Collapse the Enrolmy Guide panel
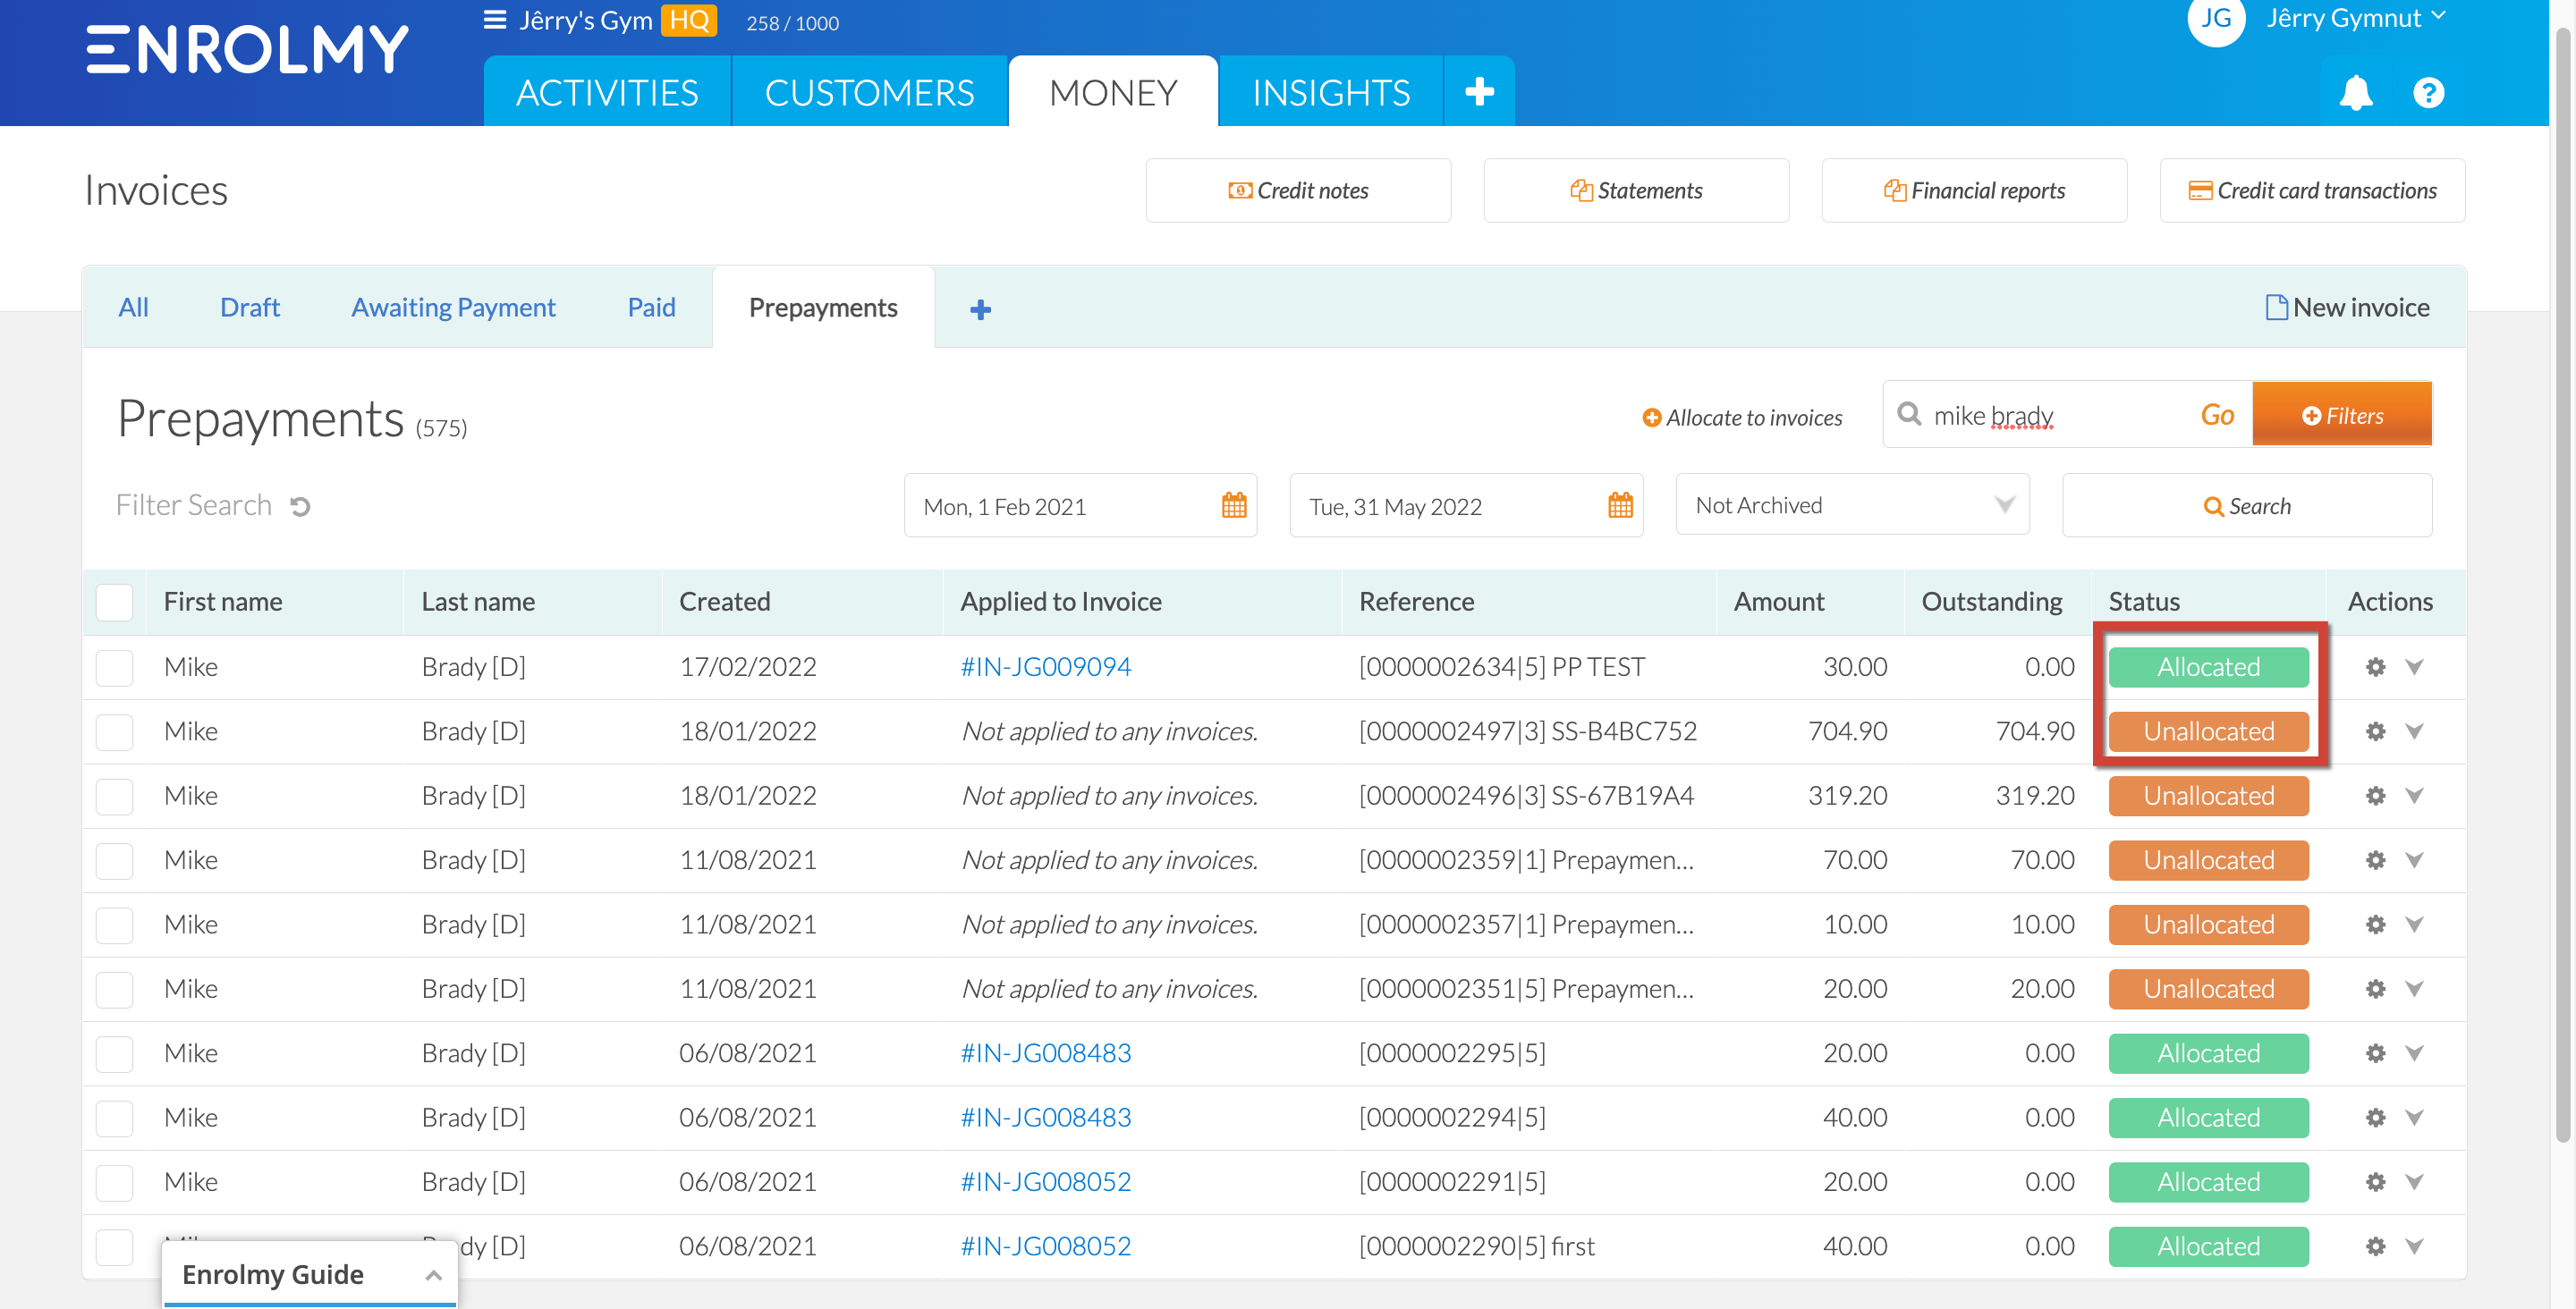 coord(433,1275)
